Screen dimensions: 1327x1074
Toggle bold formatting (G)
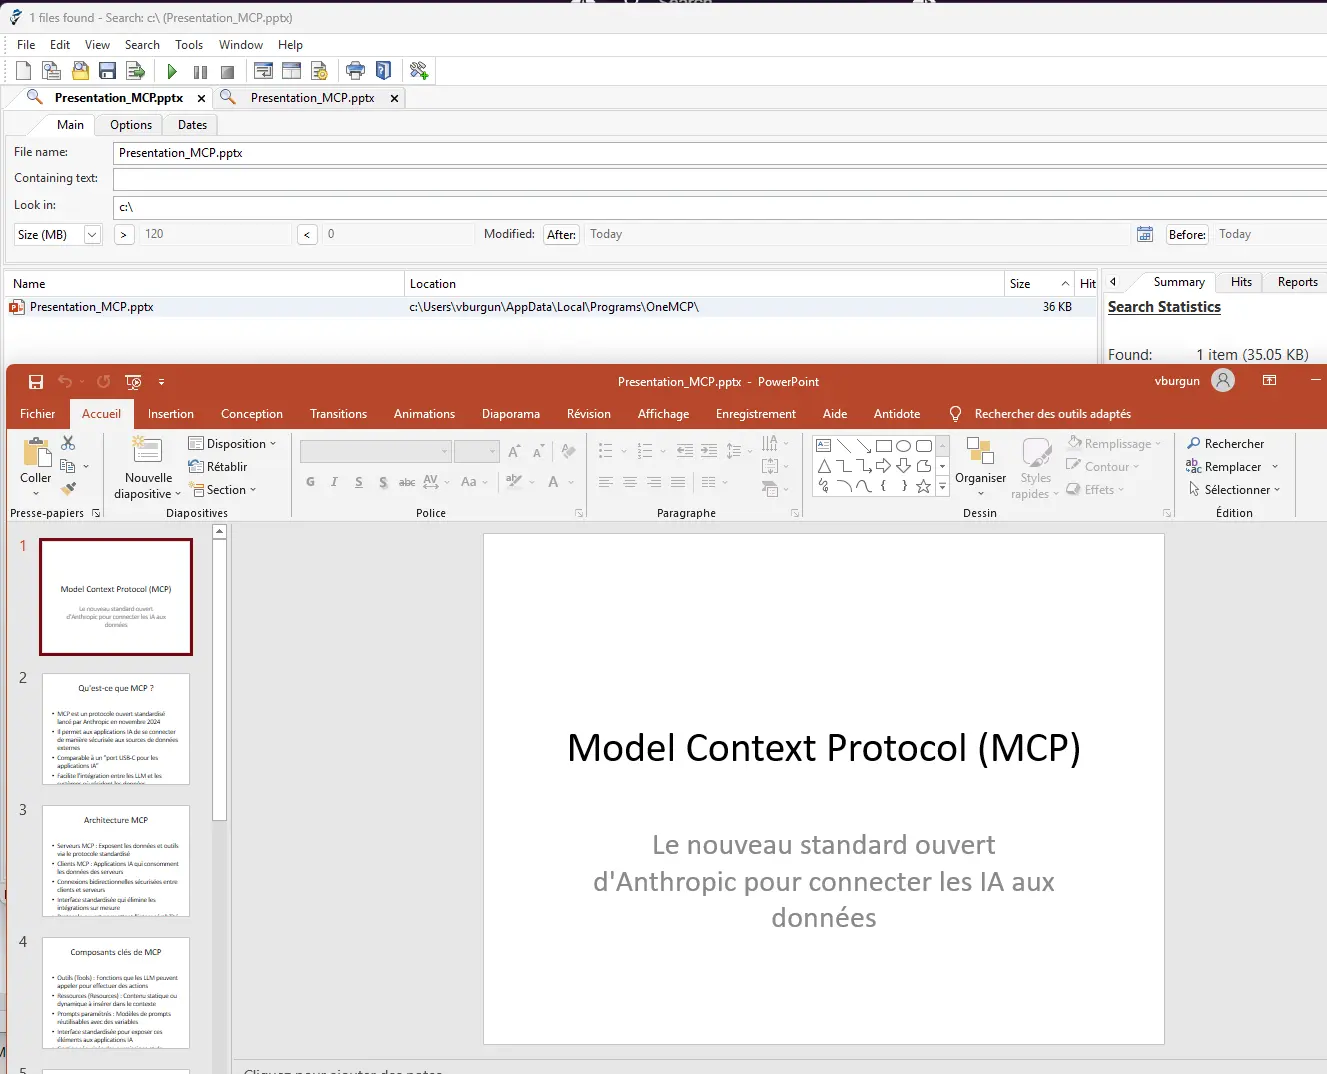[310, 482]
